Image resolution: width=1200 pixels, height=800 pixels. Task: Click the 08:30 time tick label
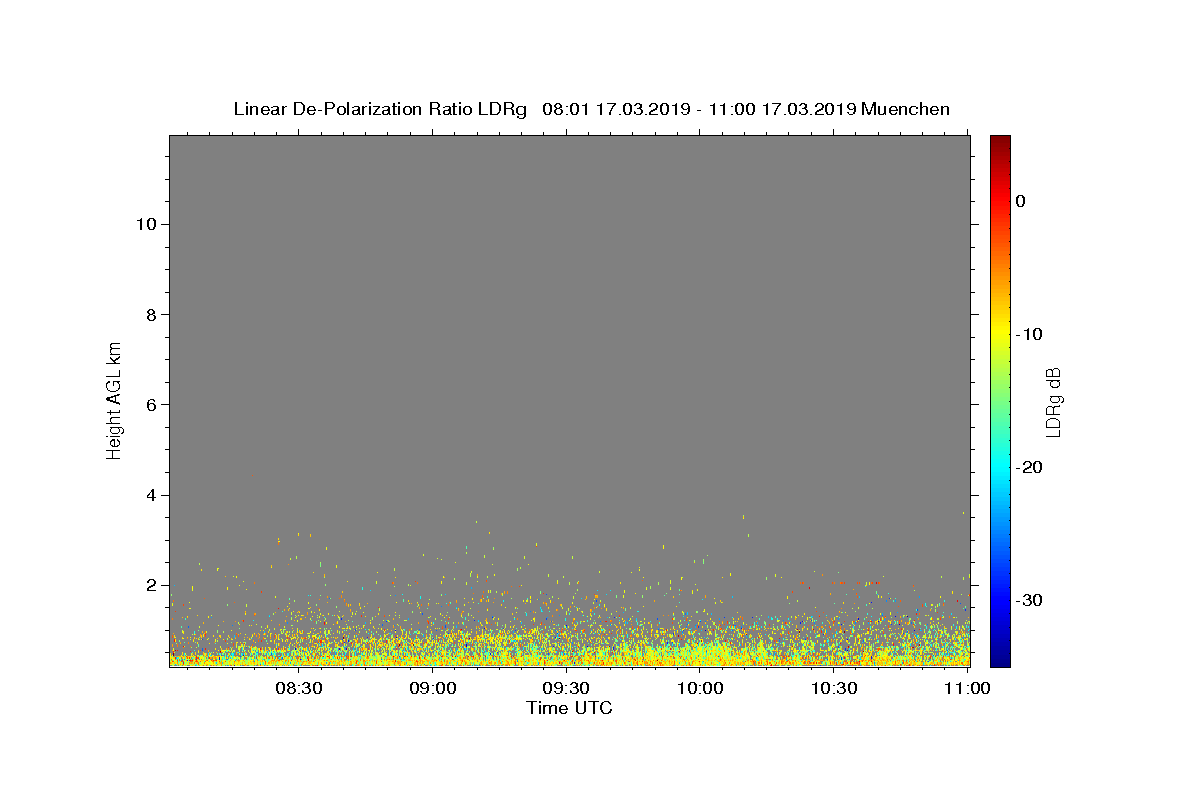click(299, 688)
